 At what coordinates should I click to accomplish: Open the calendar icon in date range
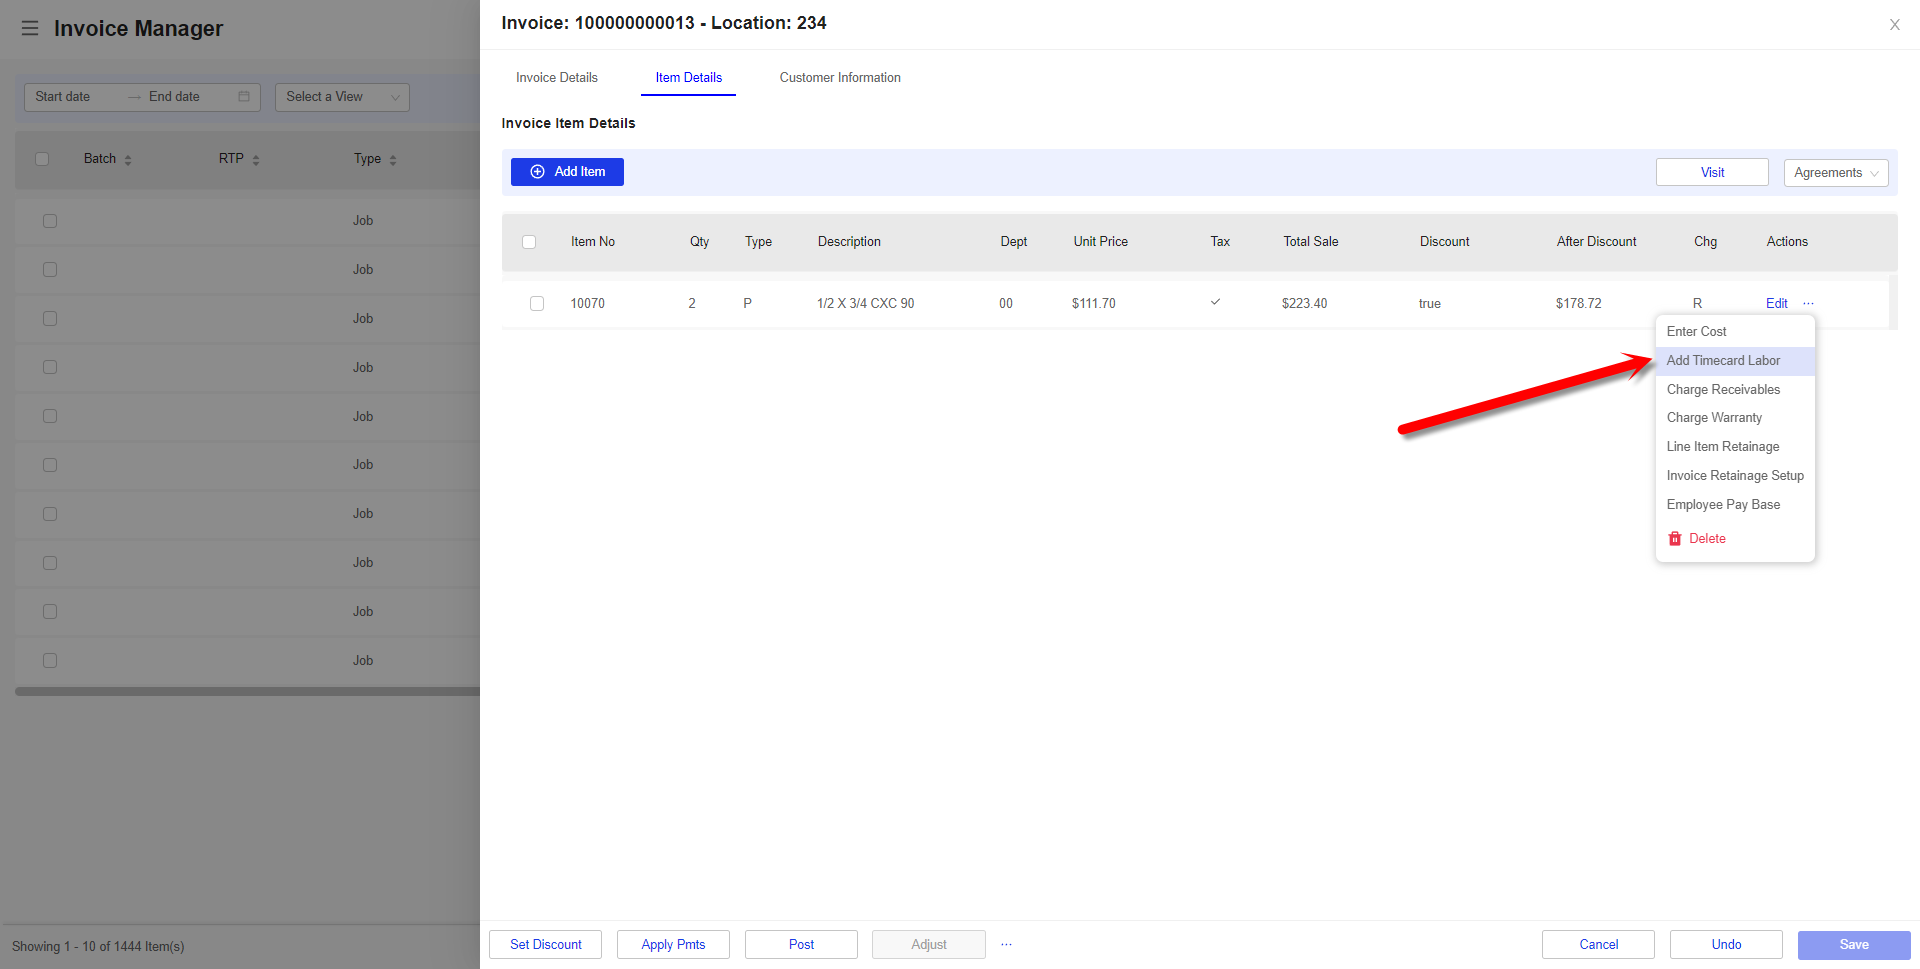coord(244,97)
